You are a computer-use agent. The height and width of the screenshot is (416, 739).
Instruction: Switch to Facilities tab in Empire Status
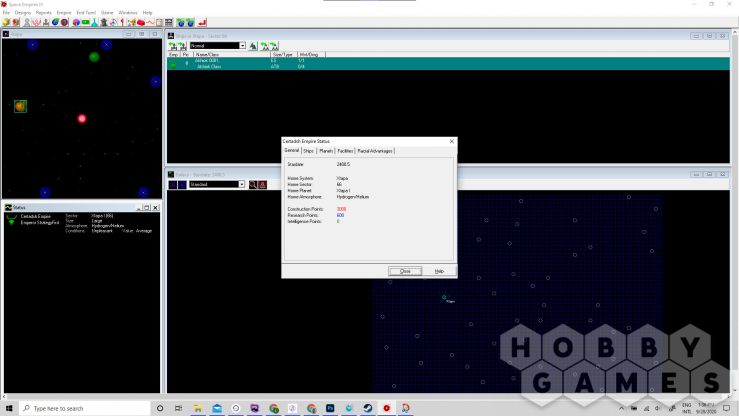click(x=345, y=151)
